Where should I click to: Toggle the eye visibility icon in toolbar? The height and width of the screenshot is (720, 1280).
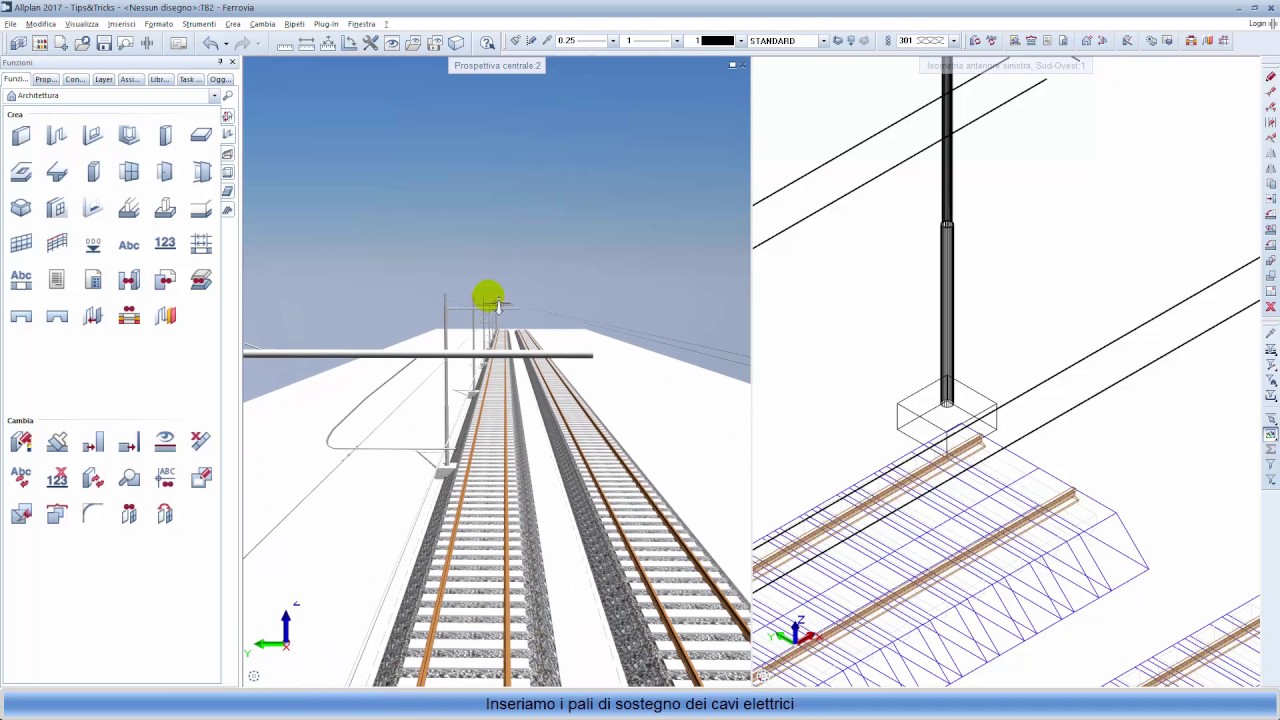[392, 43]
